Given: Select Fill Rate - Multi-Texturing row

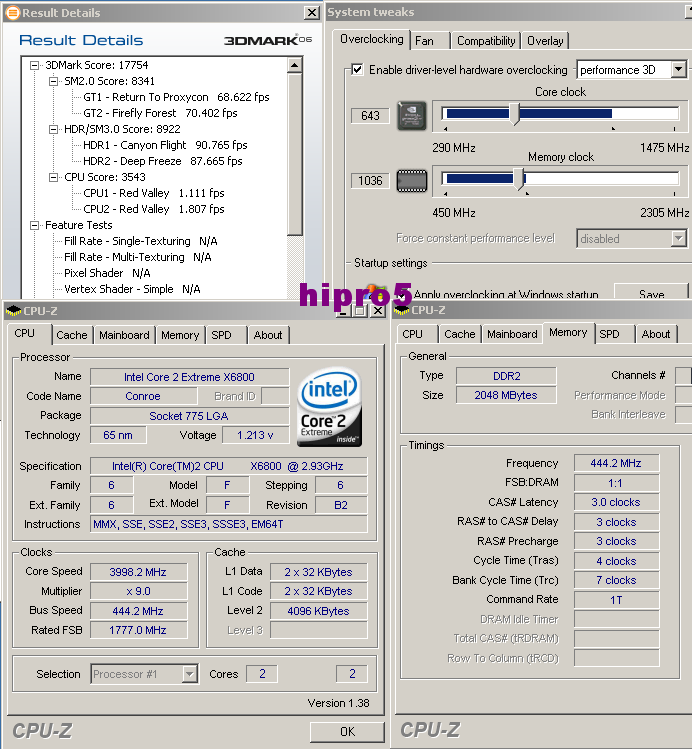Looking at the screenshot, I should coord(138,257).
